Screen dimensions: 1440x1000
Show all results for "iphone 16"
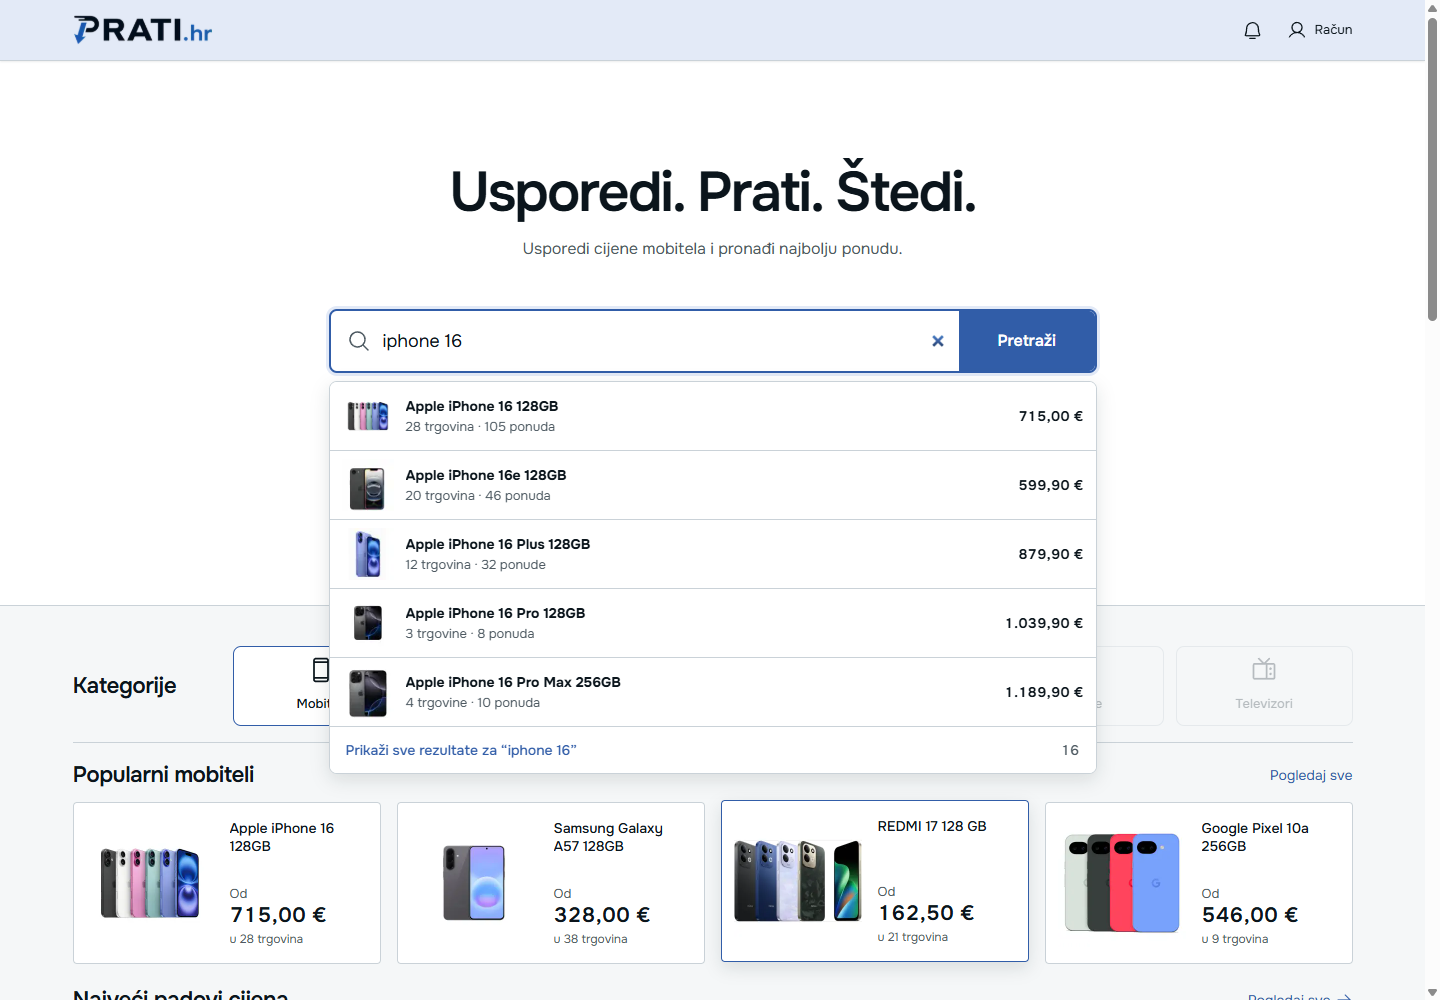pyautogui.click(x=461, y=750)
